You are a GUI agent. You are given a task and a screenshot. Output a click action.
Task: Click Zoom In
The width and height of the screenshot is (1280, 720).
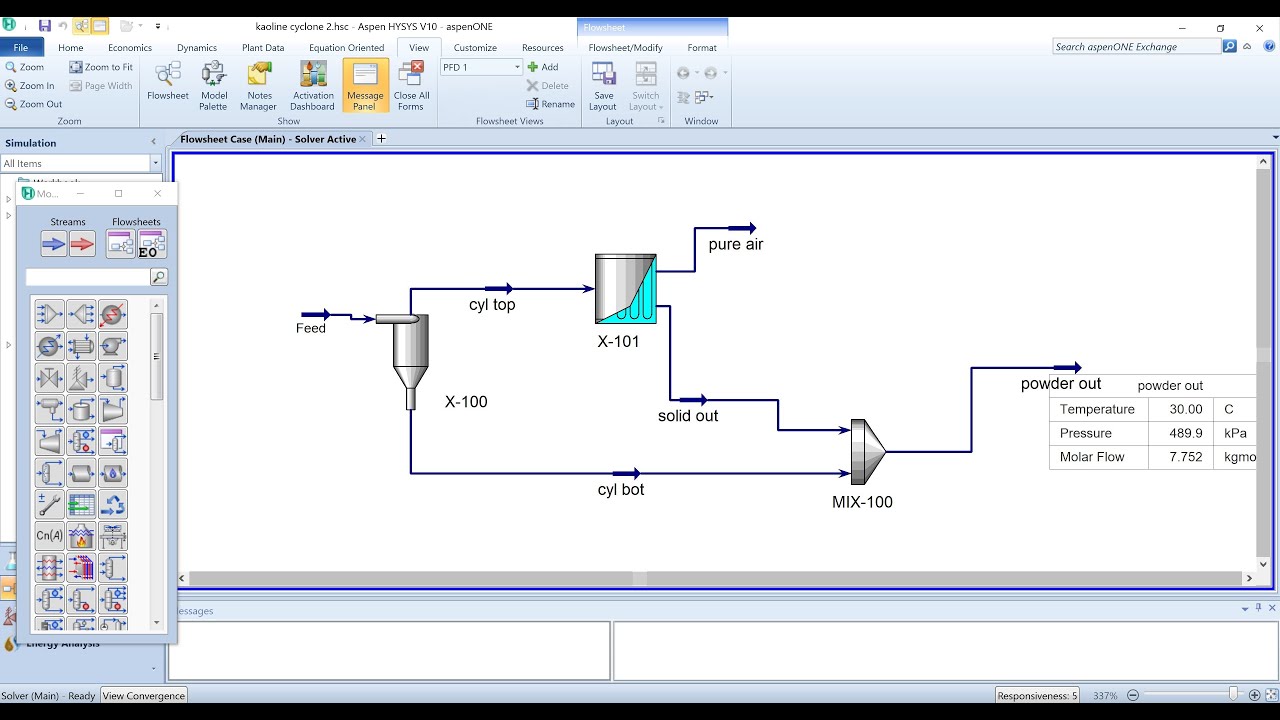click(x=30, y=86)
